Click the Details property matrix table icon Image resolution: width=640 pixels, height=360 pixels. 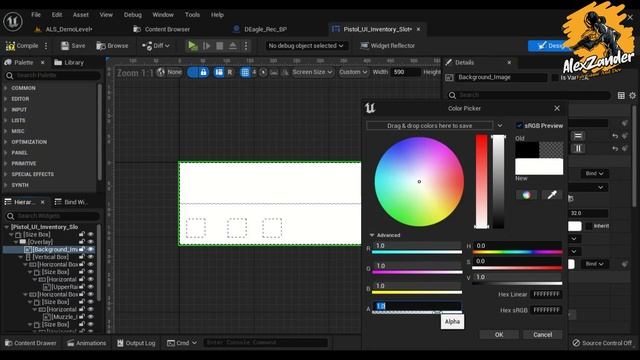tap(621, 96)
